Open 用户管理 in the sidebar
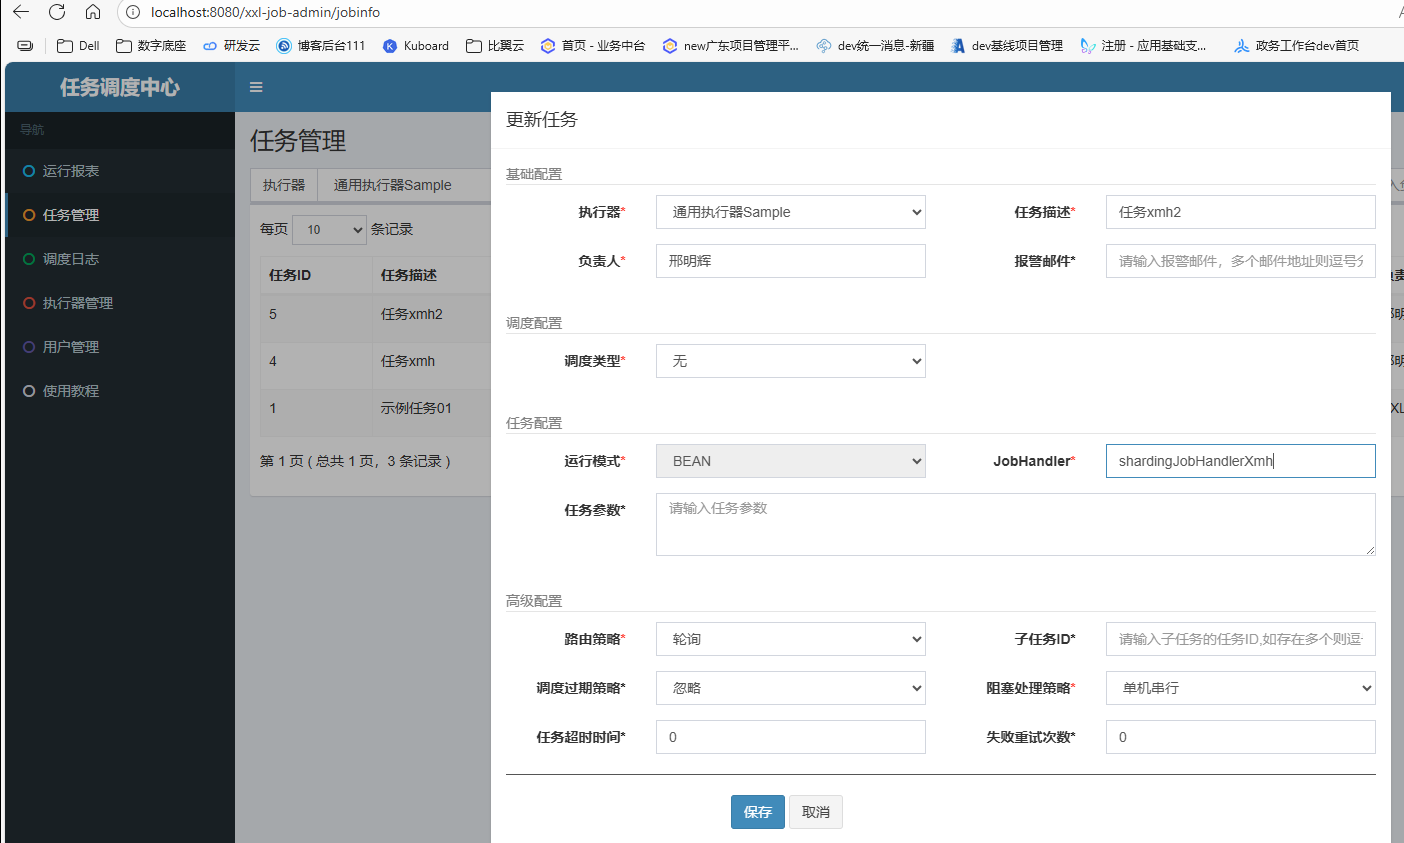 pyautogui.click(x=120, y=347)
